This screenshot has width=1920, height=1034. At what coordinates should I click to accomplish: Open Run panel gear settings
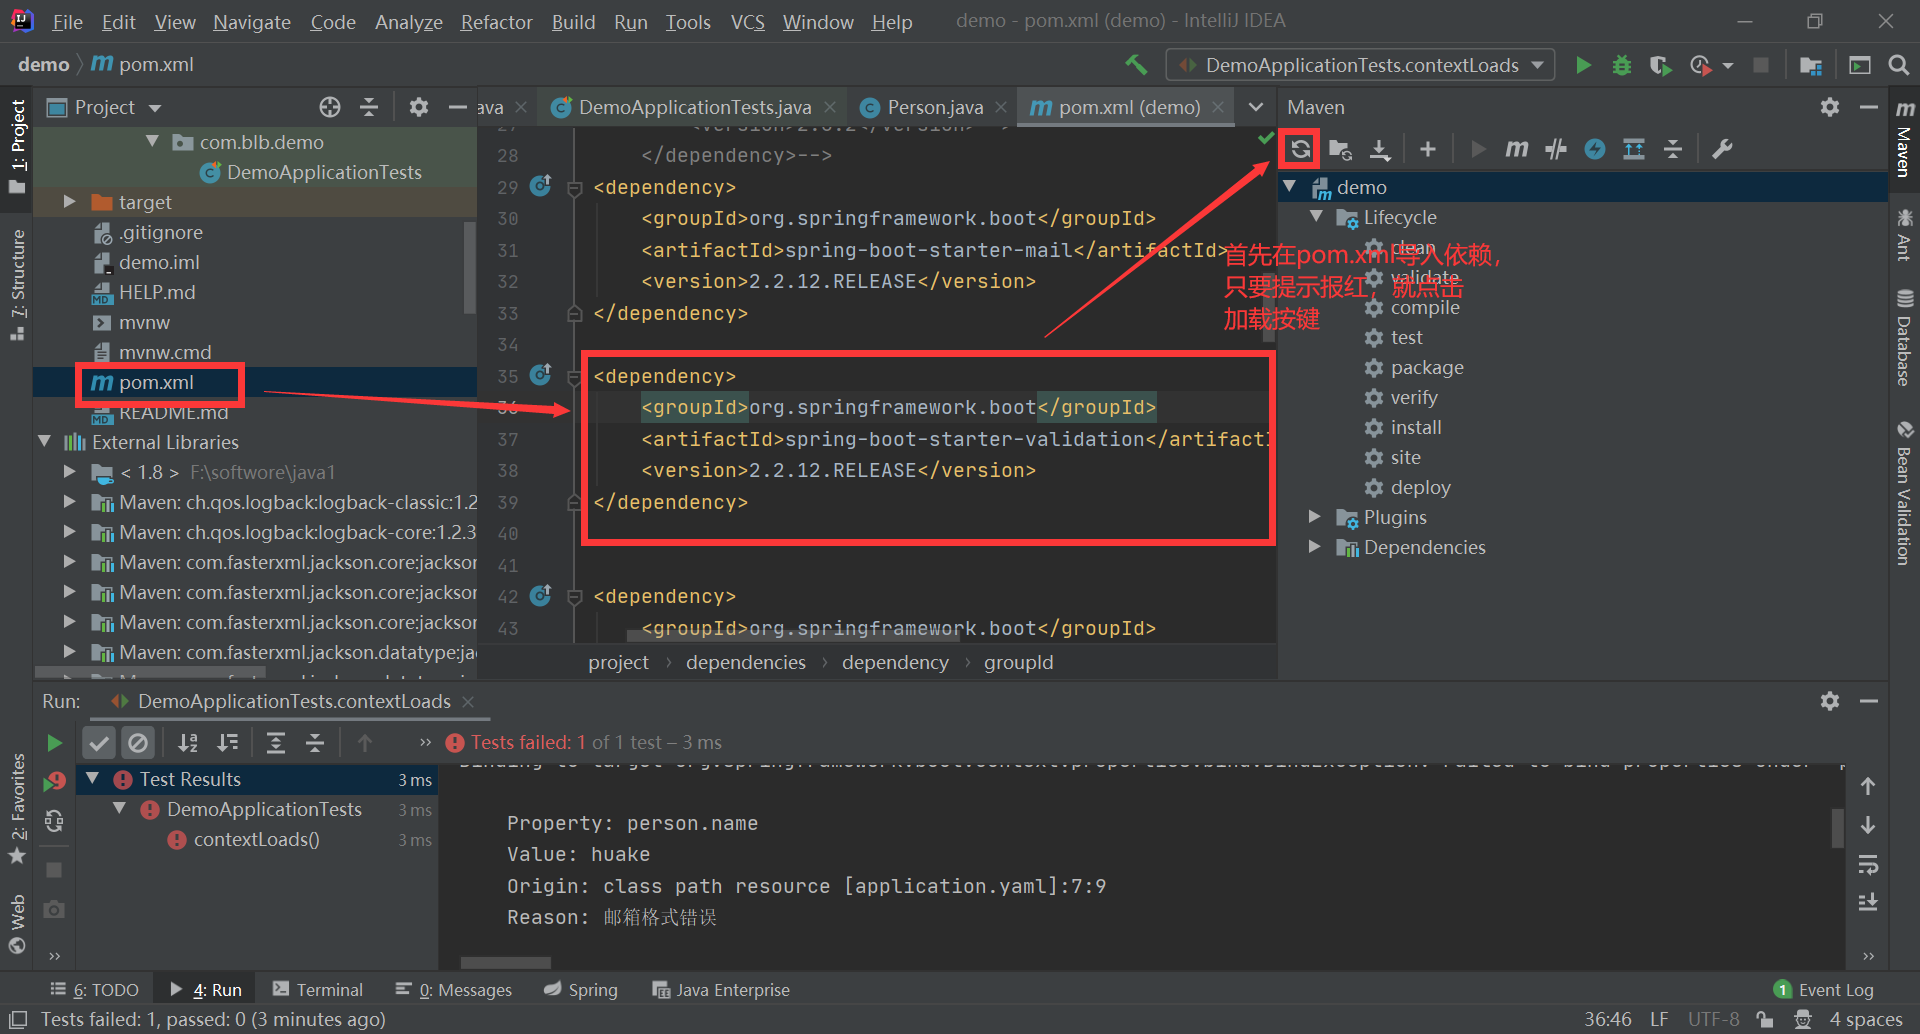coord(1830,701)
